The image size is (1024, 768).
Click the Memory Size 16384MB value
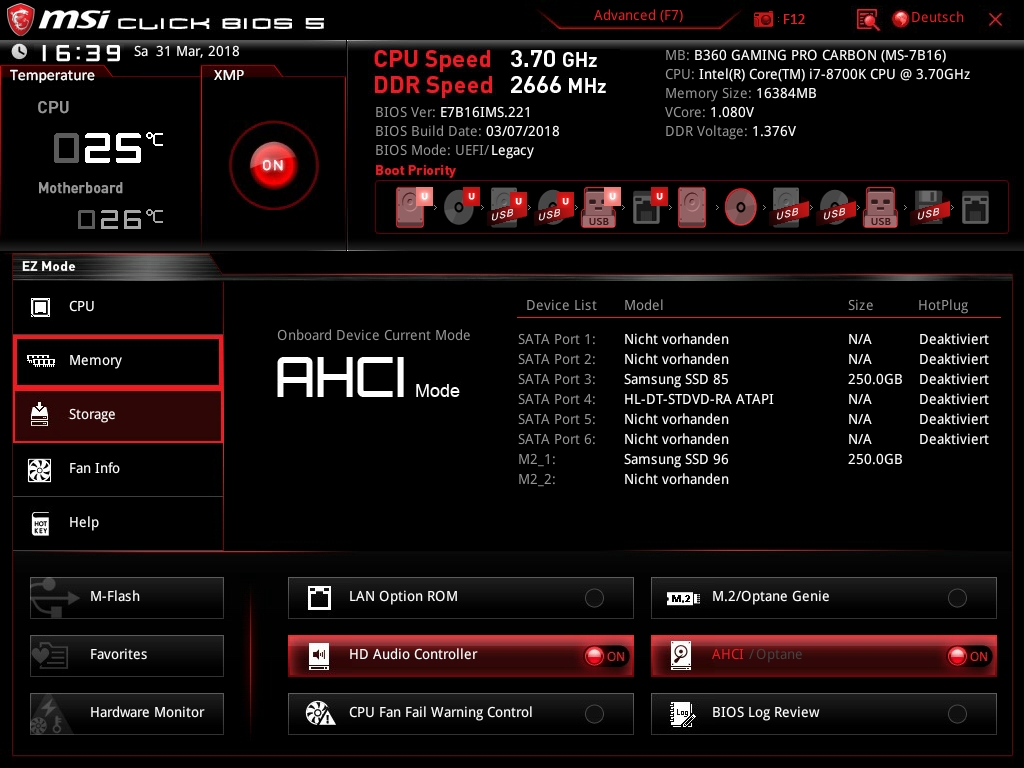click(786, 93)
